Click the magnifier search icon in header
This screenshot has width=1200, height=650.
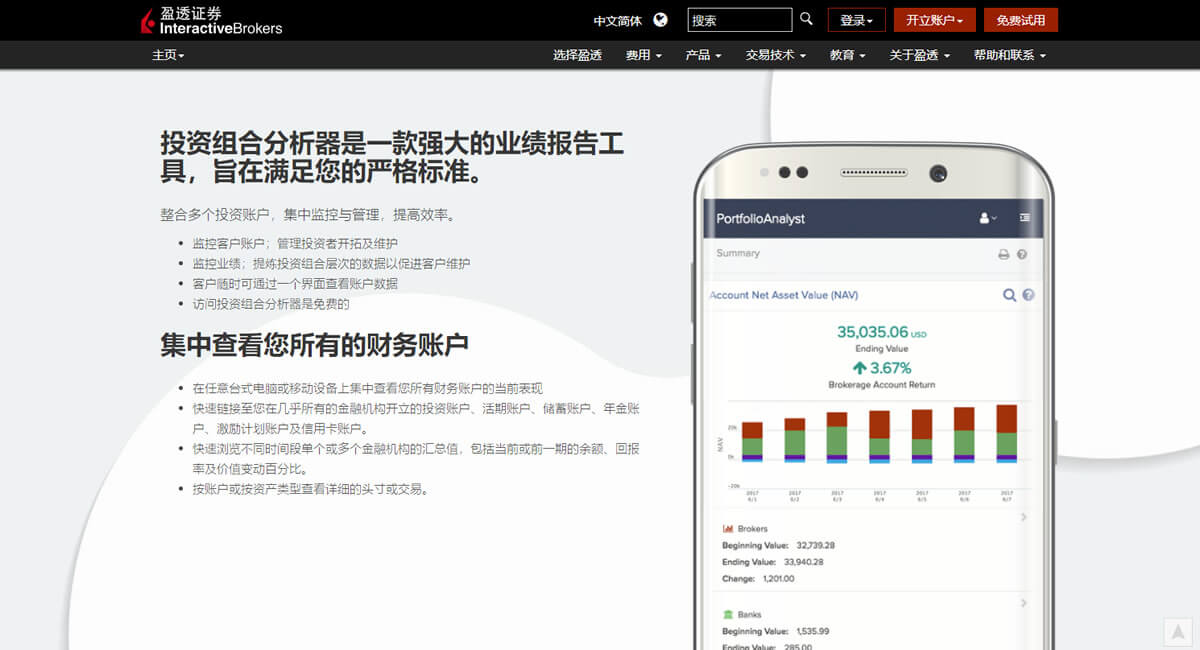point(807,19)
